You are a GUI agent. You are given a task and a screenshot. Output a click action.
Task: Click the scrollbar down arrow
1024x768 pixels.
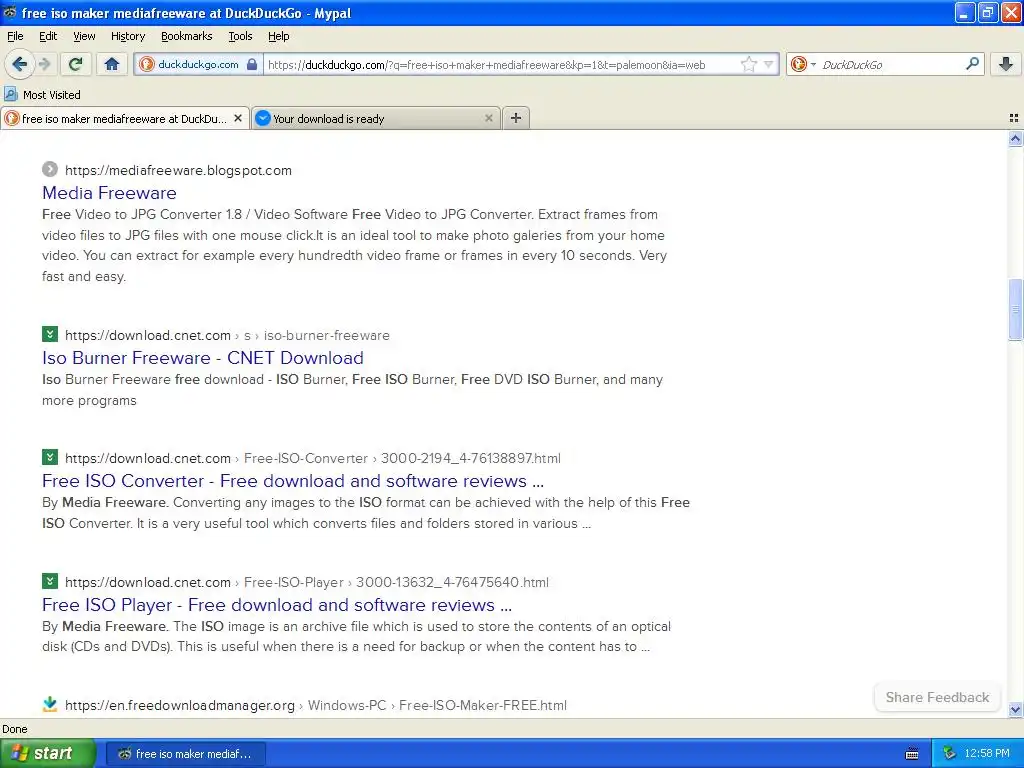click(1015, 709)
